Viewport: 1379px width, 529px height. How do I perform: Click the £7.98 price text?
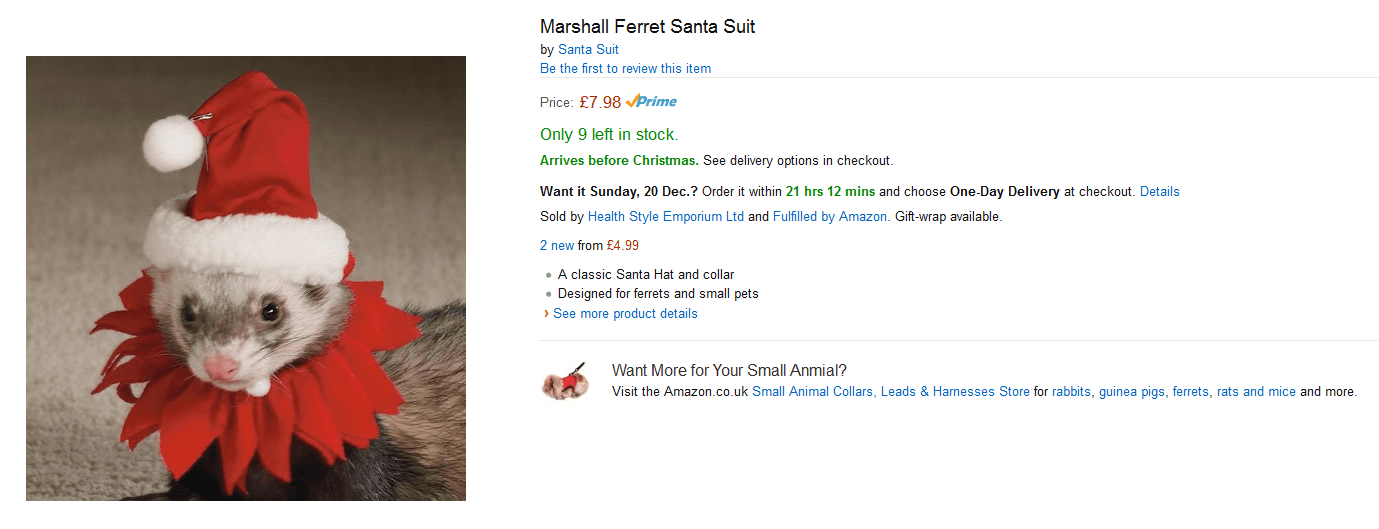point(600,101)
